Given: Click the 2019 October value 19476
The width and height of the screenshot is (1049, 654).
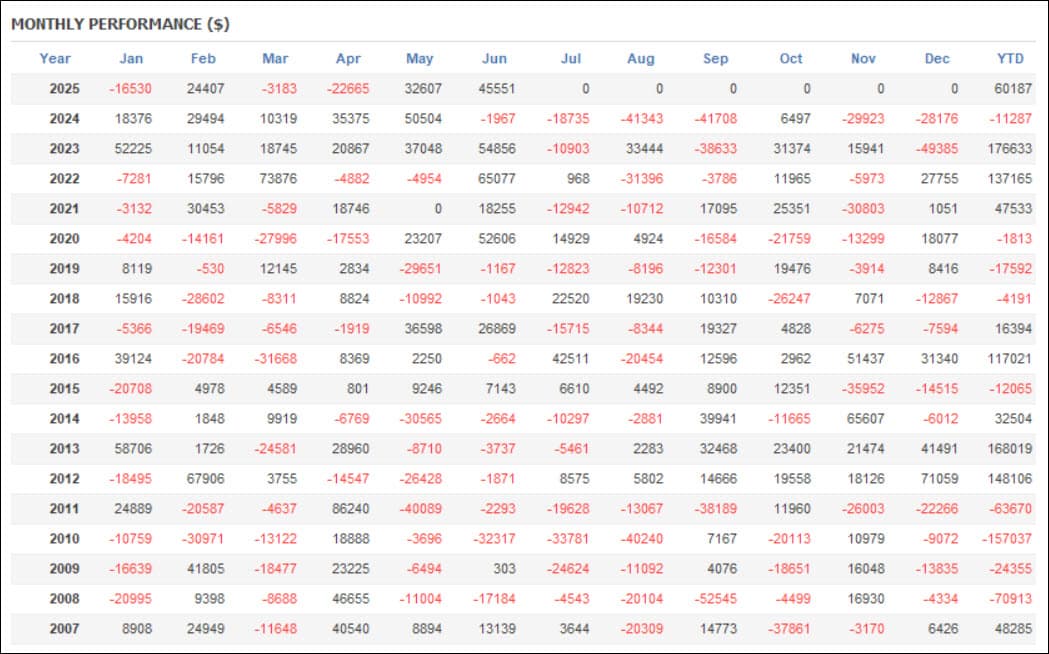Looking at the screenshot, I should coord(792,269).
